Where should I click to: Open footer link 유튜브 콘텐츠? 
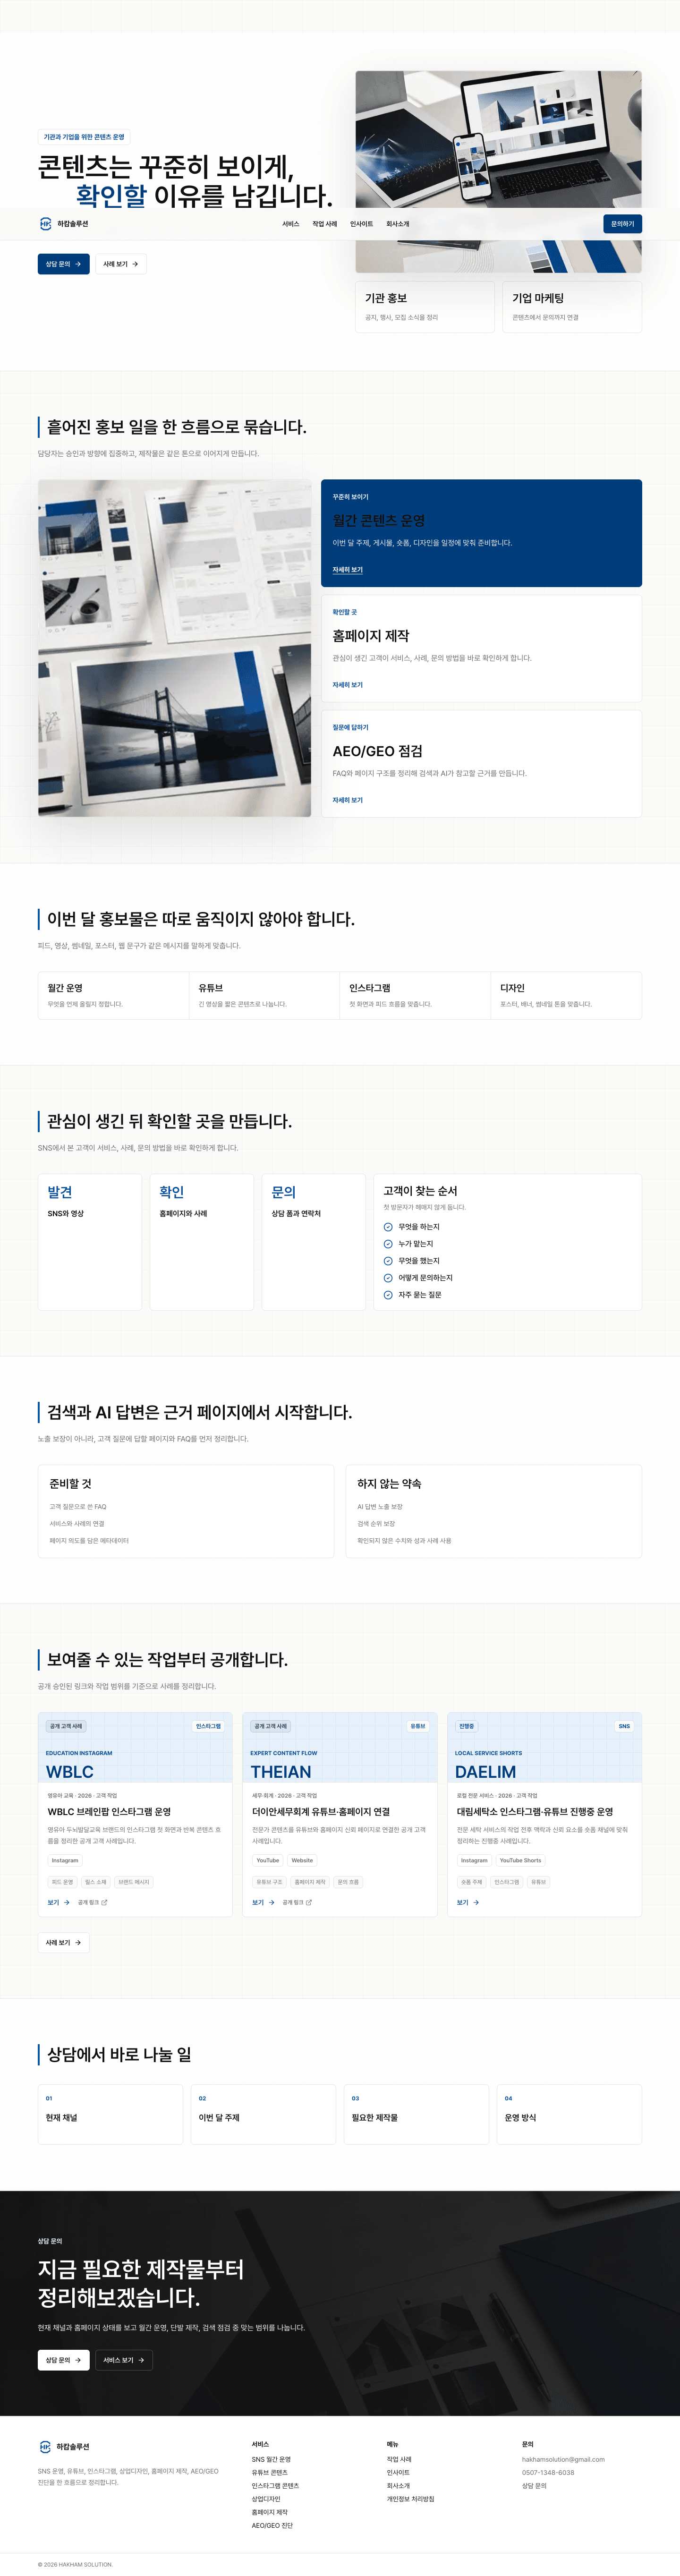(269, 2472)
